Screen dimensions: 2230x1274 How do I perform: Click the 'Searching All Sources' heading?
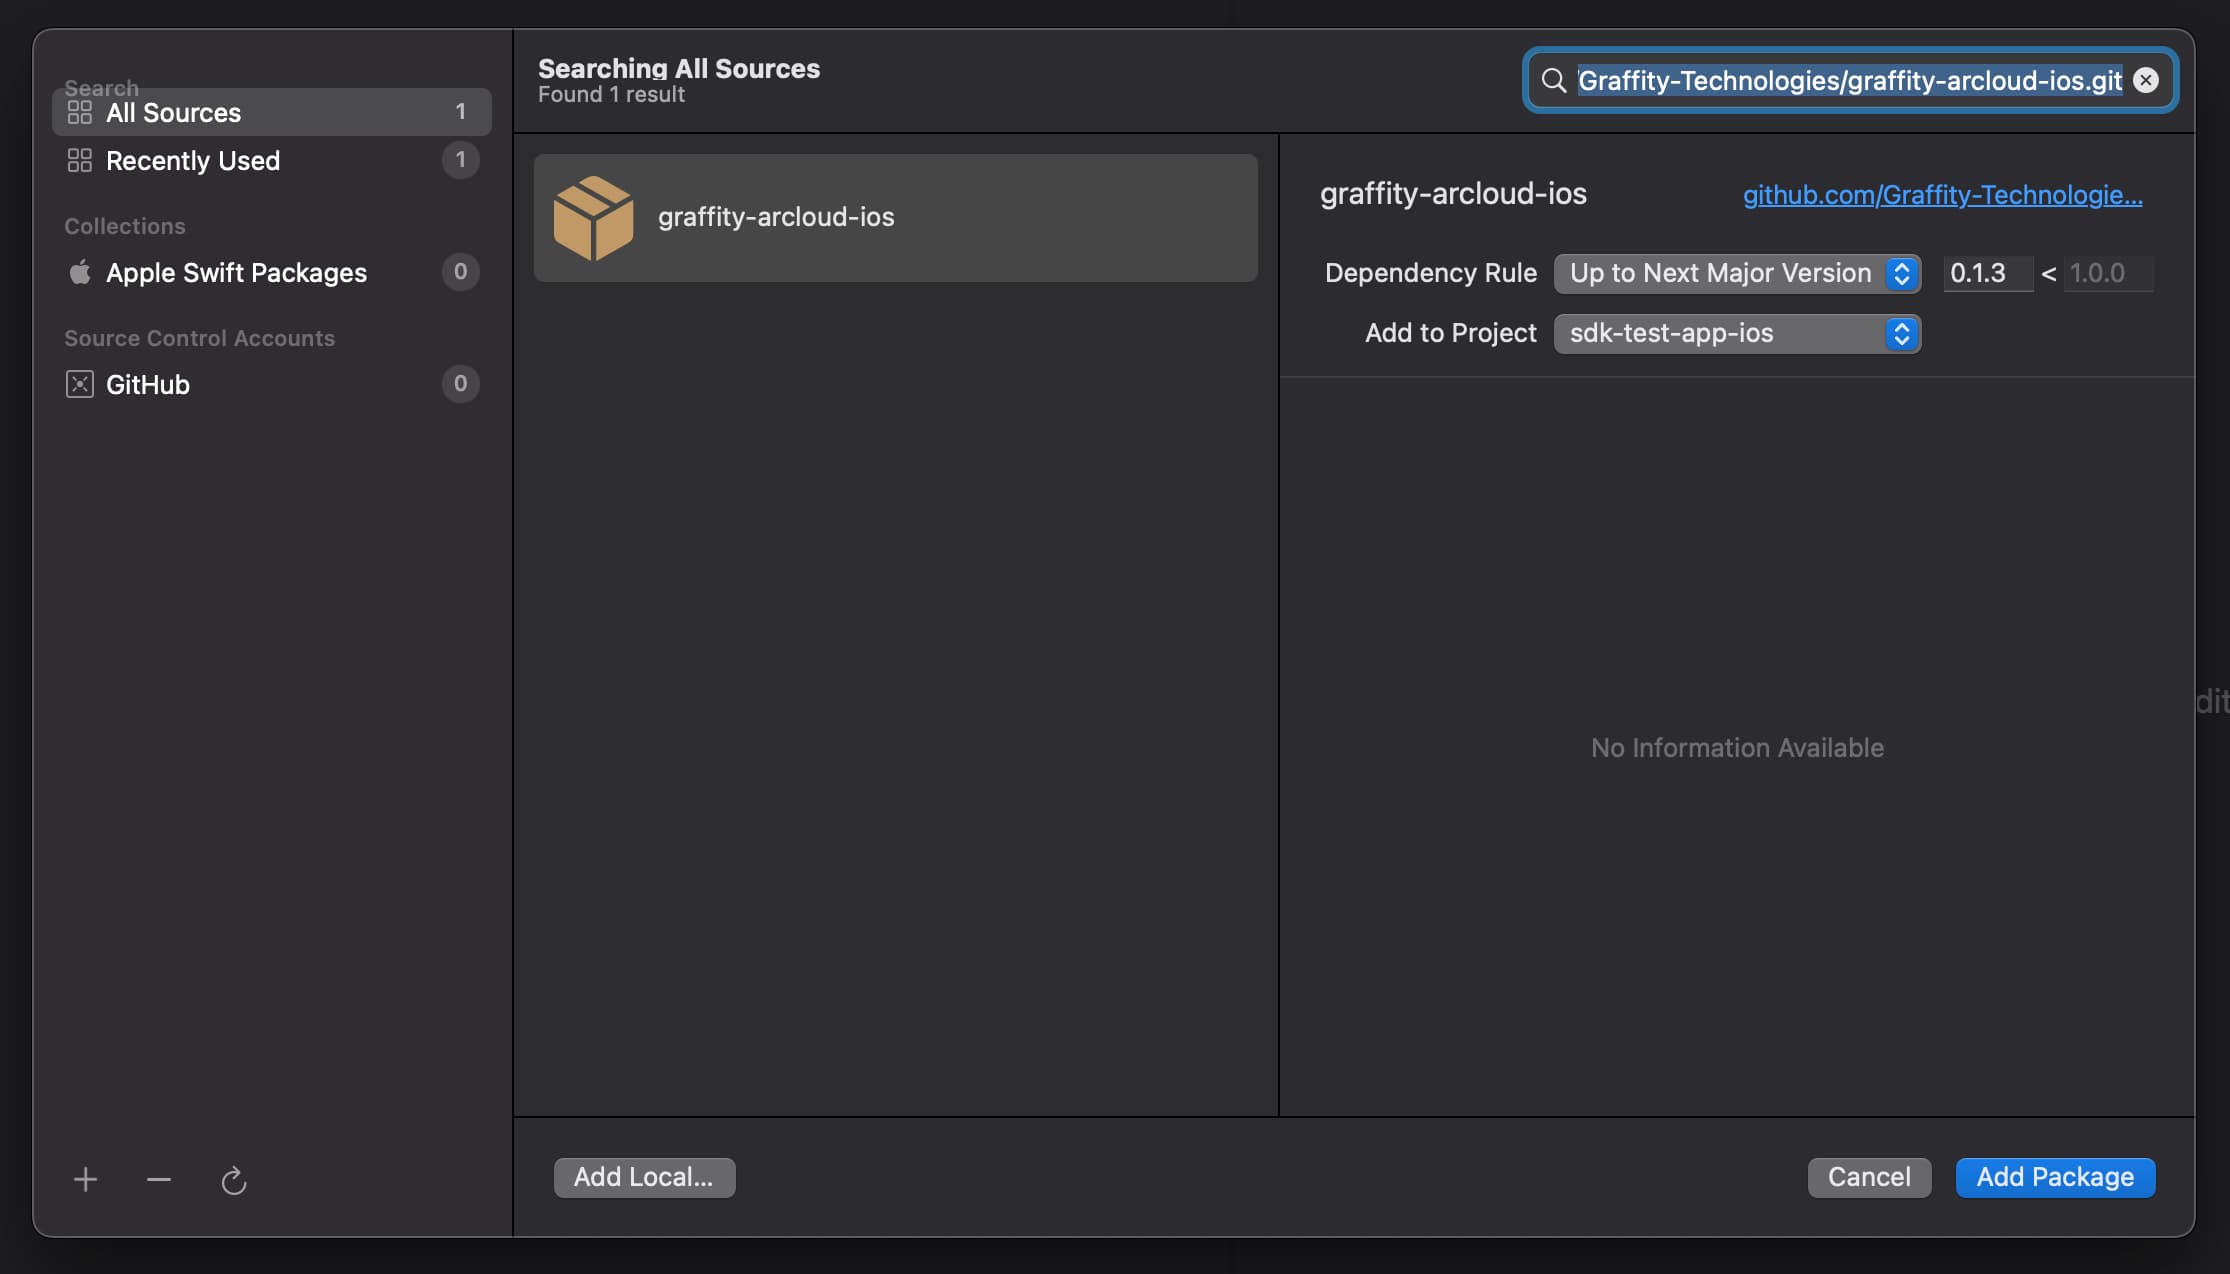click(x=679, y=68)
